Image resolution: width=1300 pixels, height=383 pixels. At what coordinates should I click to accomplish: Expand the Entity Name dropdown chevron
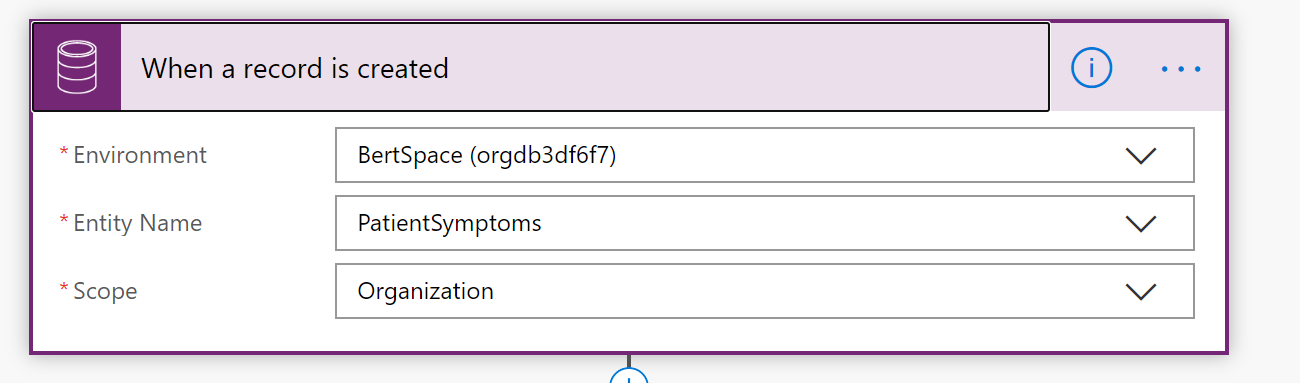[x=1140, y=224]
